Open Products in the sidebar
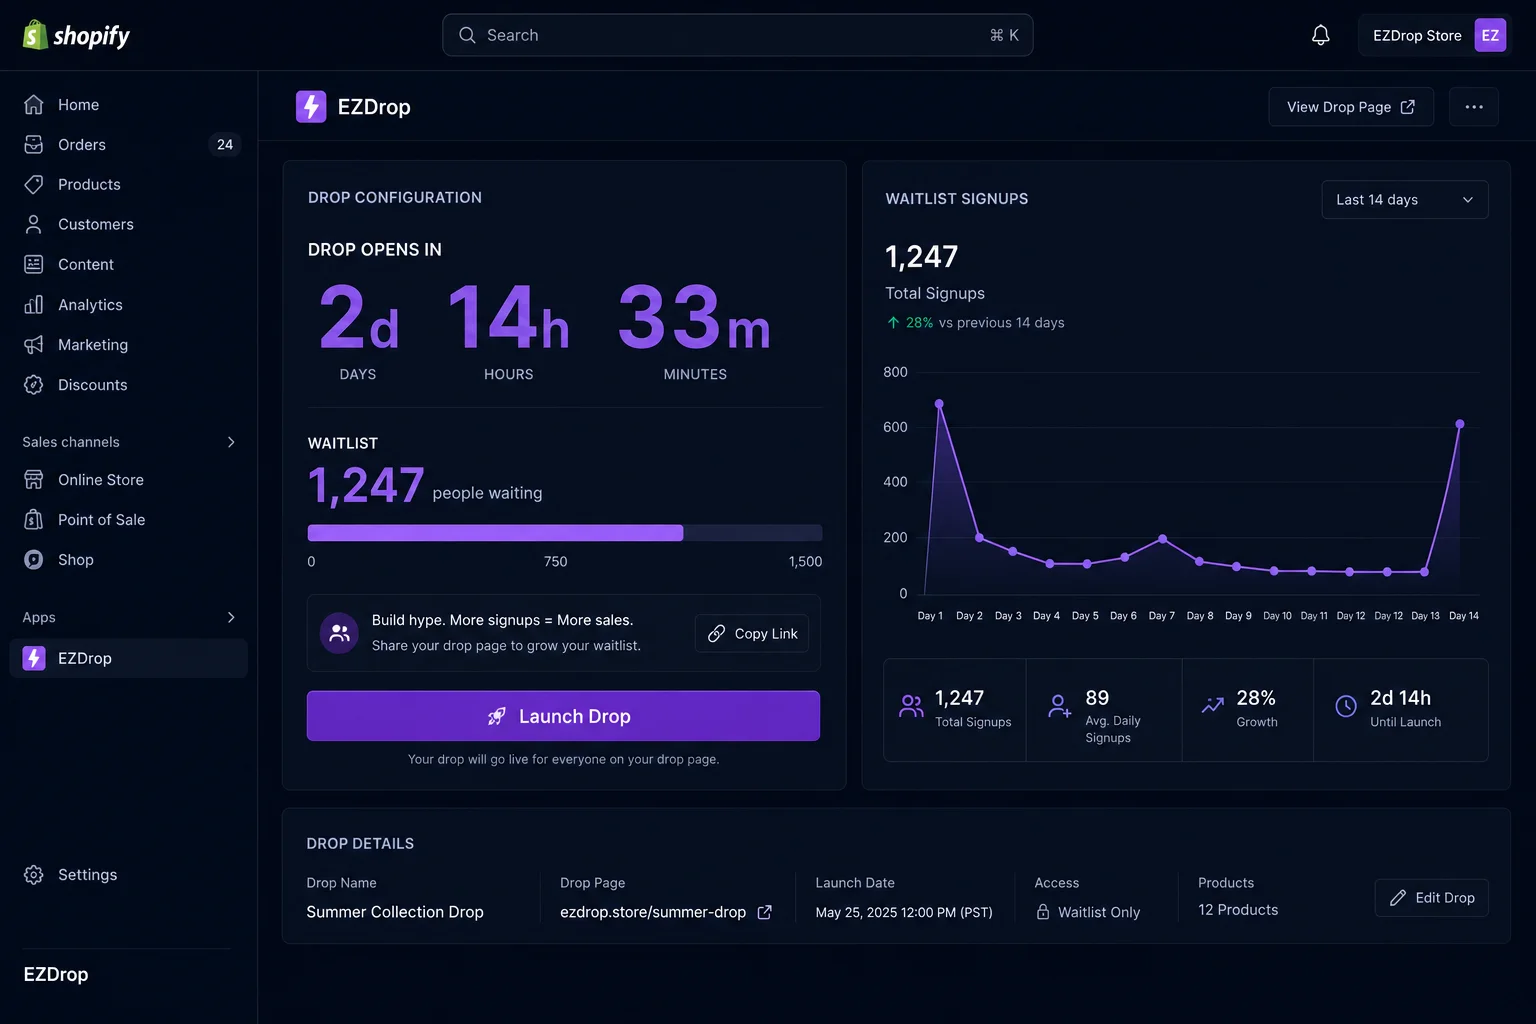This screenshot has height=1024, width=1536. click(x=128, y=184)
